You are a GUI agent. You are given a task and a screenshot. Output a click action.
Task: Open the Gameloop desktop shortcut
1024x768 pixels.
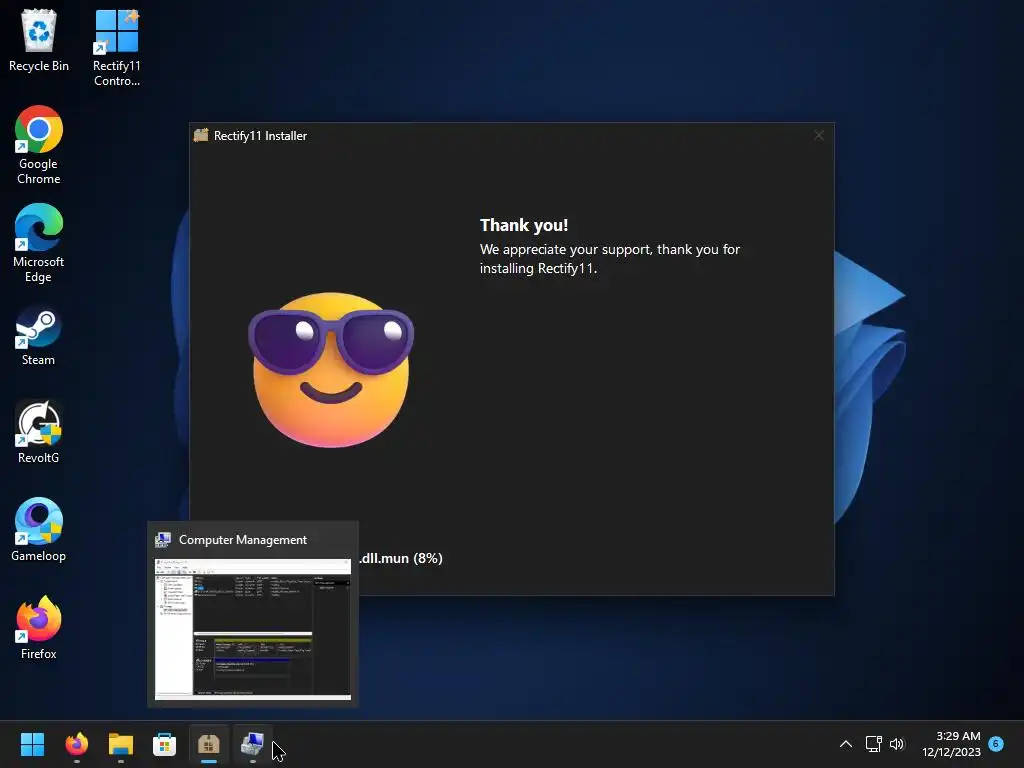tap(39, 530)
